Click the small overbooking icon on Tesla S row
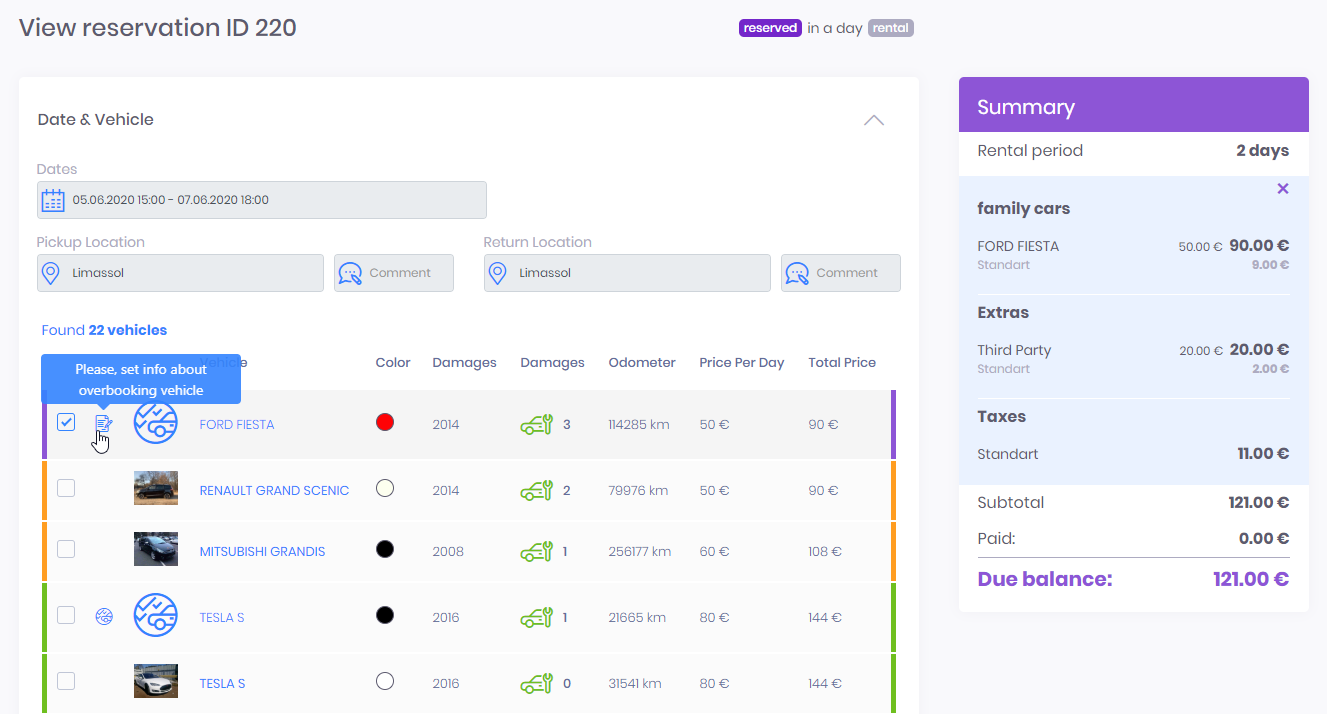1327x714 pixels. click(x=104, y=617)
